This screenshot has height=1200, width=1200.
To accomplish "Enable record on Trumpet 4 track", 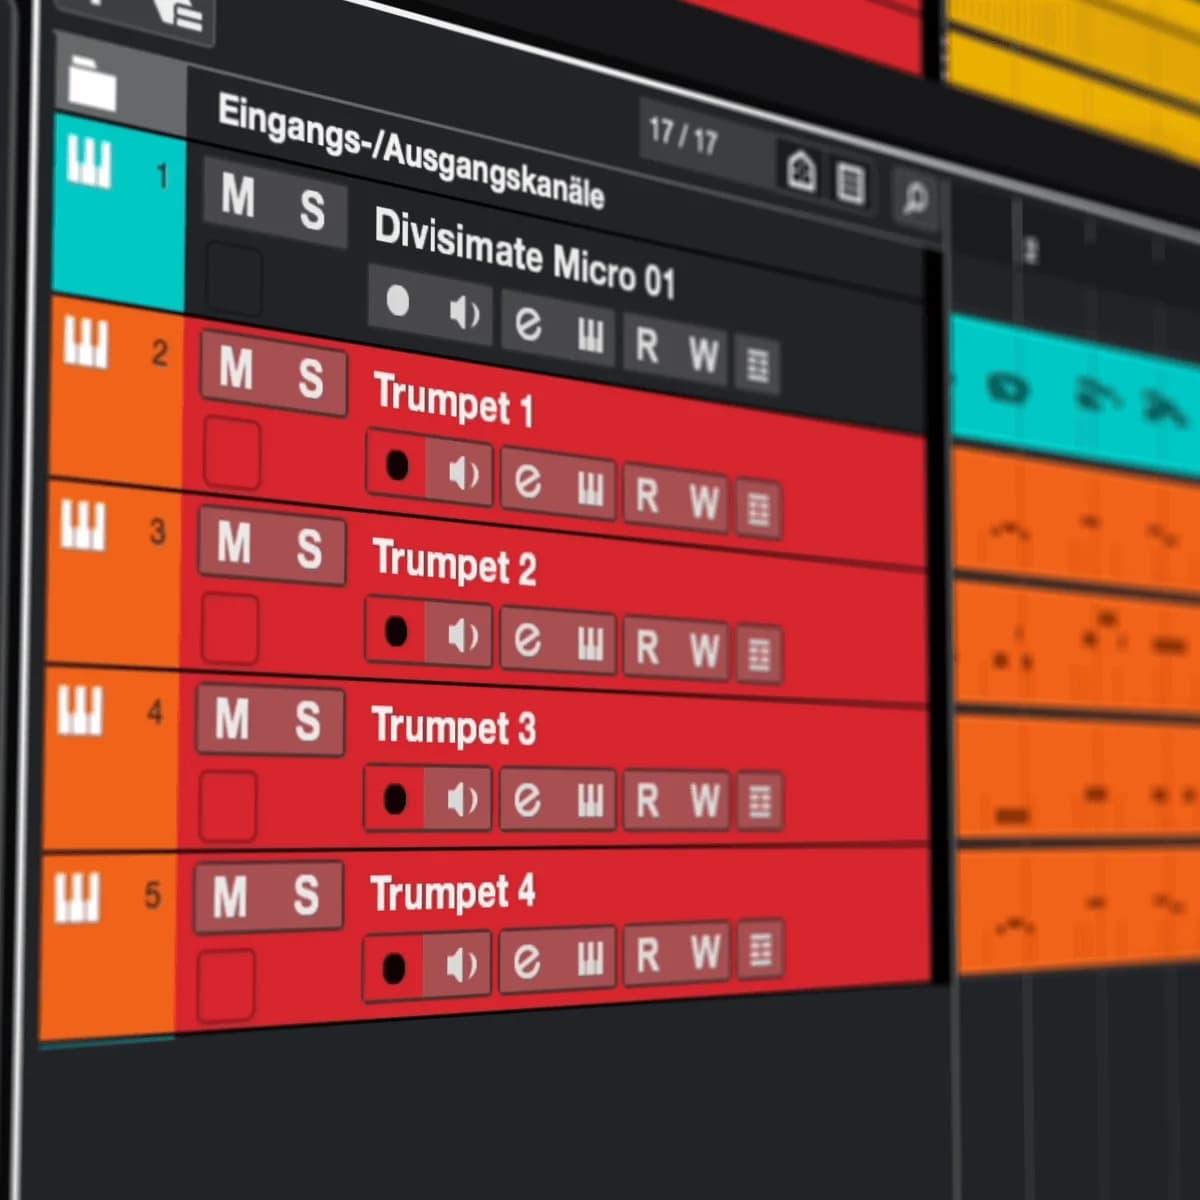I will click(395, 967).
